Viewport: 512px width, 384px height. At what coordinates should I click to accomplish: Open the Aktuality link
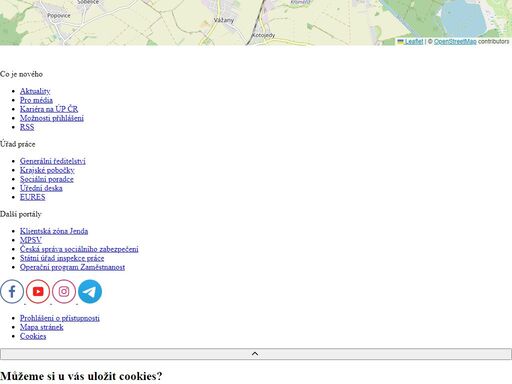[x=35, y=91]
